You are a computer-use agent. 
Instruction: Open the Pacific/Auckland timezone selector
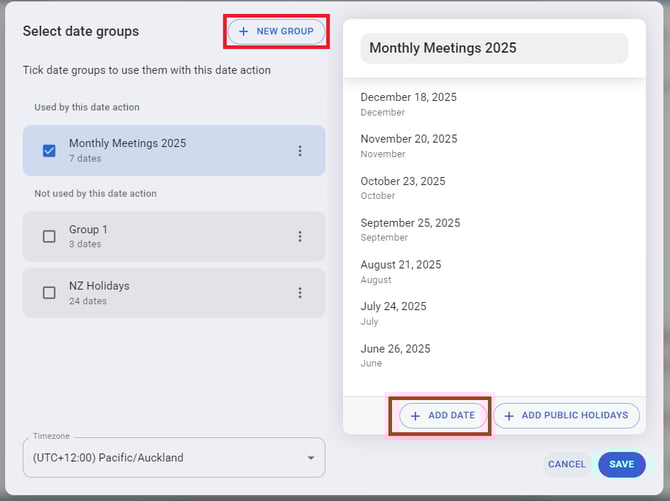coord(160,458)
